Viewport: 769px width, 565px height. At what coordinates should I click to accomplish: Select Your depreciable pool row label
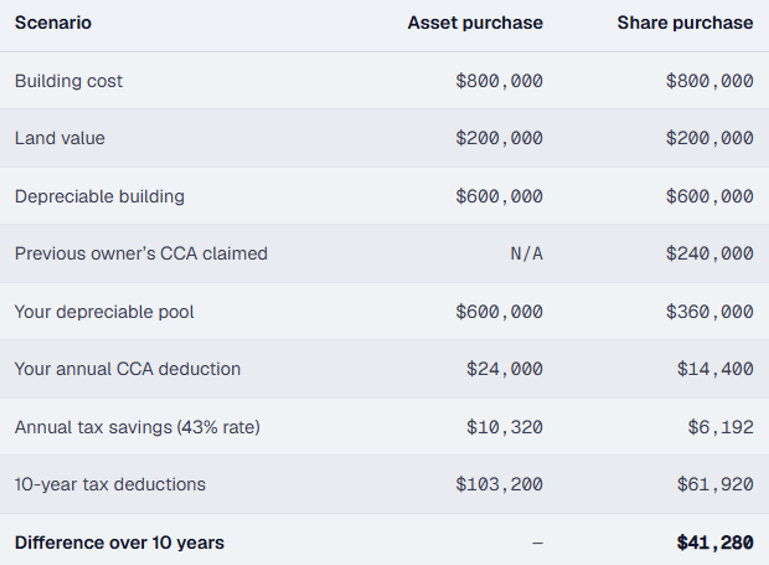coord(104,312)
